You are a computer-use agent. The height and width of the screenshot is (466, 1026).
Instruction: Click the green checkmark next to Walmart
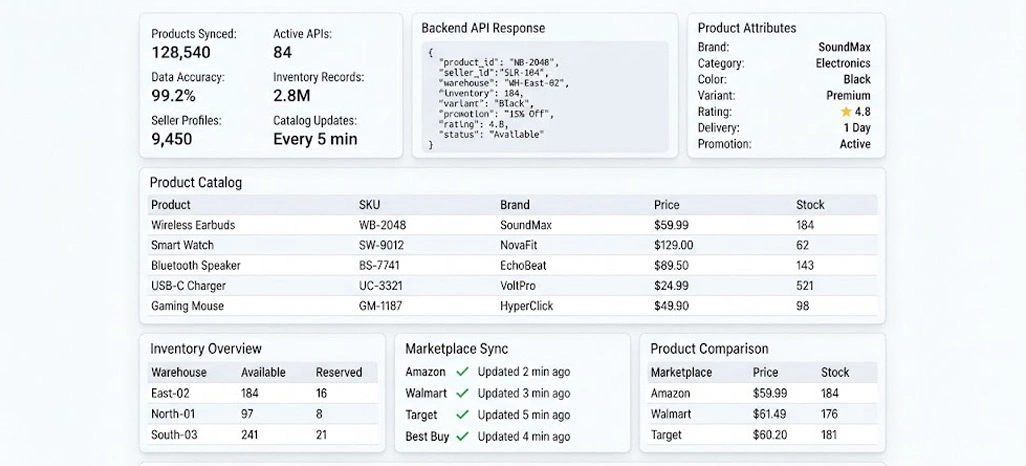463,393
